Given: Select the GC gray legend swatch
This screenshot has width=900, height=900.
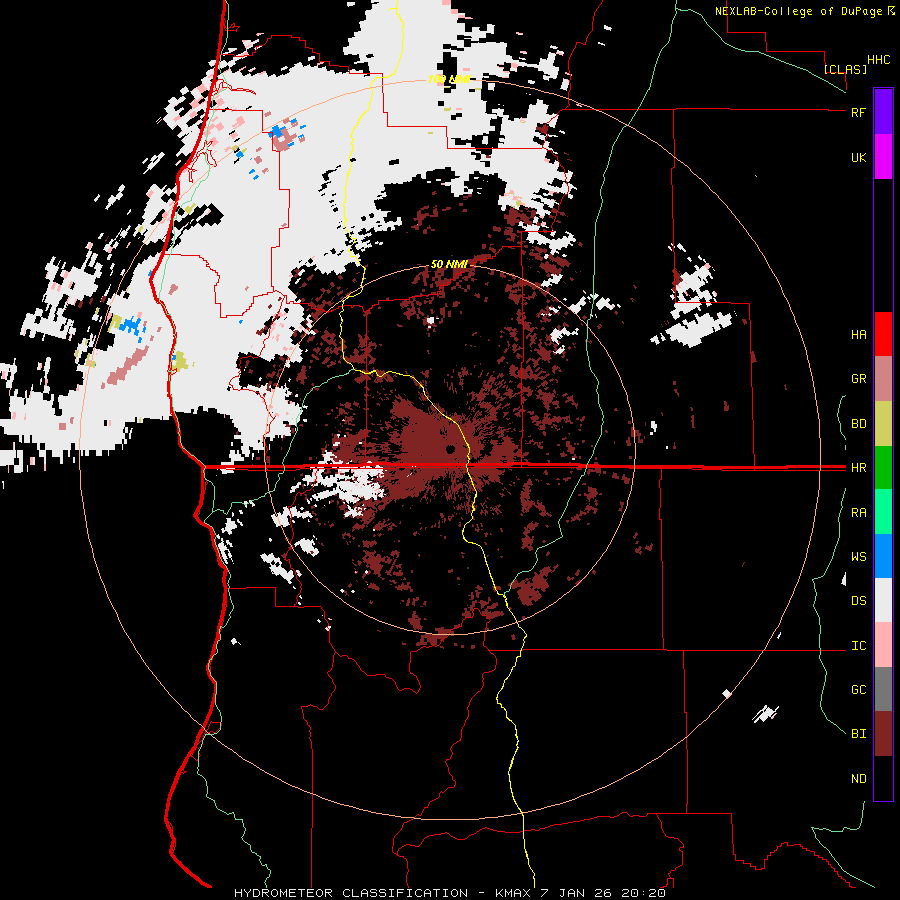Looking at the screenshot, I should tap(883, 689).
